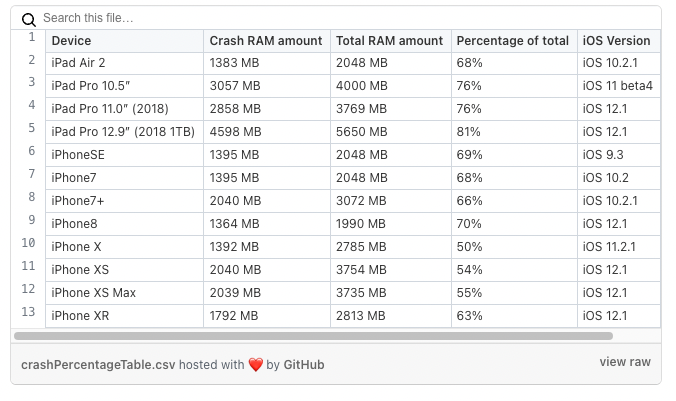Click the 69% percentage cell
The width and height of the screenshot is (676, 401).
pyautogui.click(x=514, y=155)
